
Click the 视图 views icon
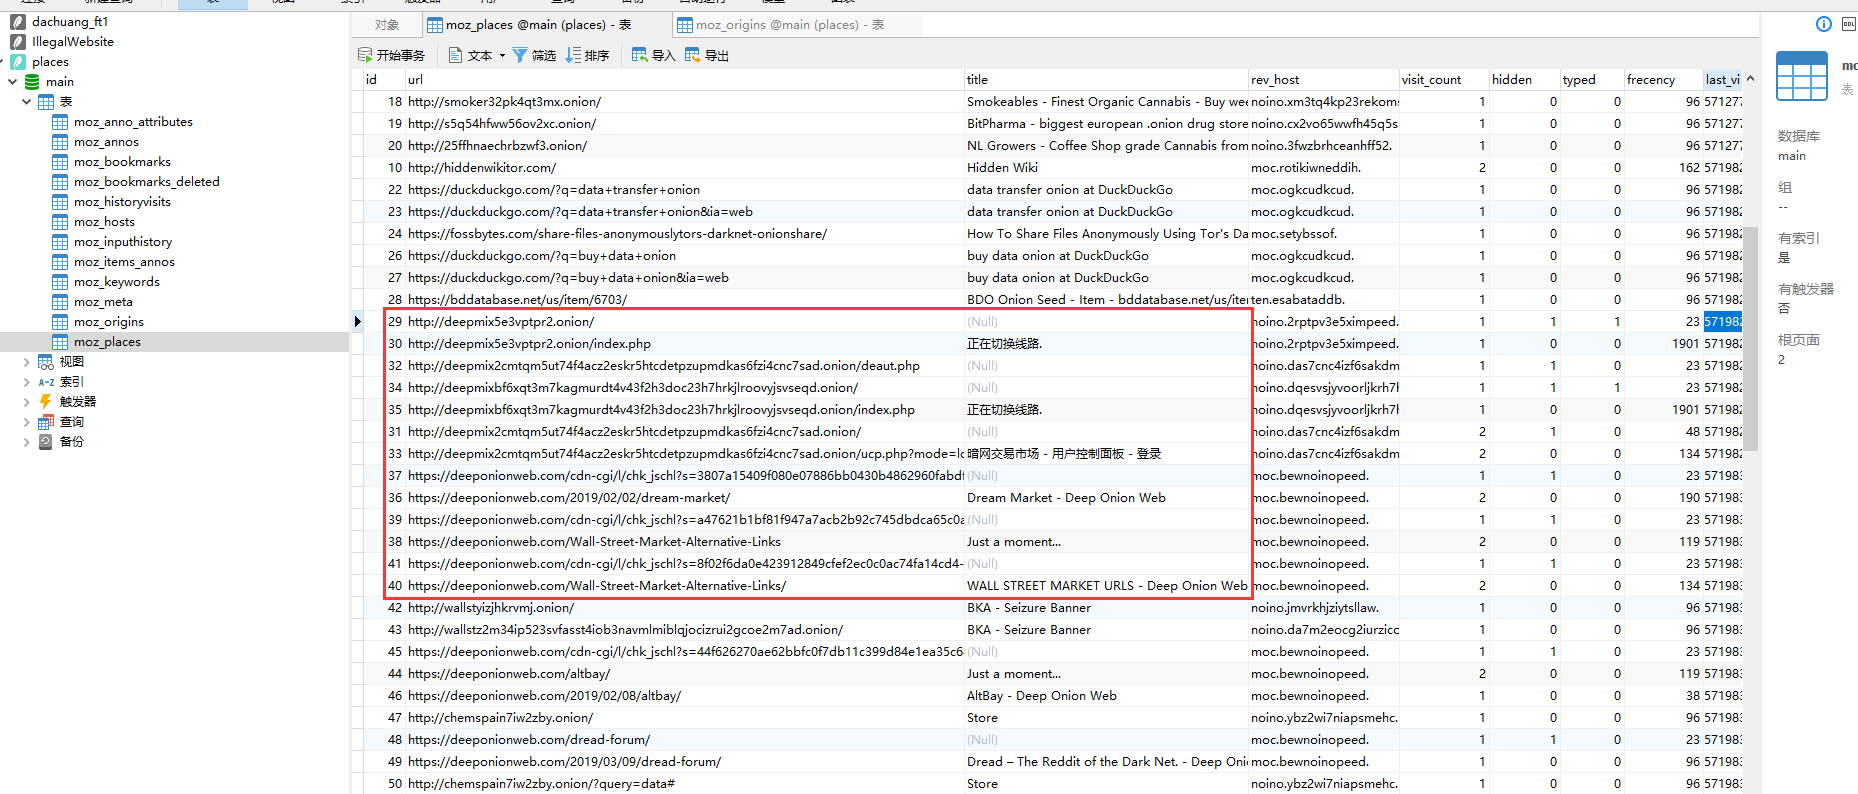click(x=46, y=361)
